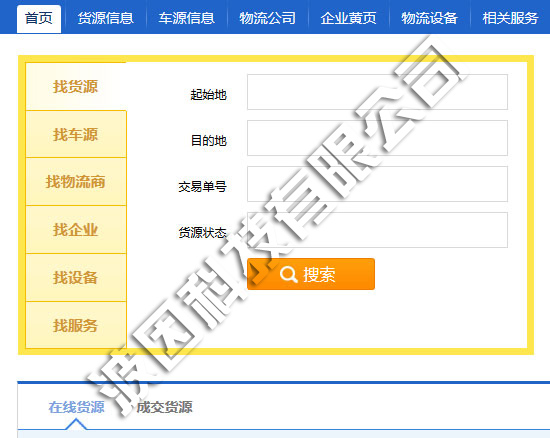
Task: Click into the 交易单号 text box
Action: pos(377,184)
